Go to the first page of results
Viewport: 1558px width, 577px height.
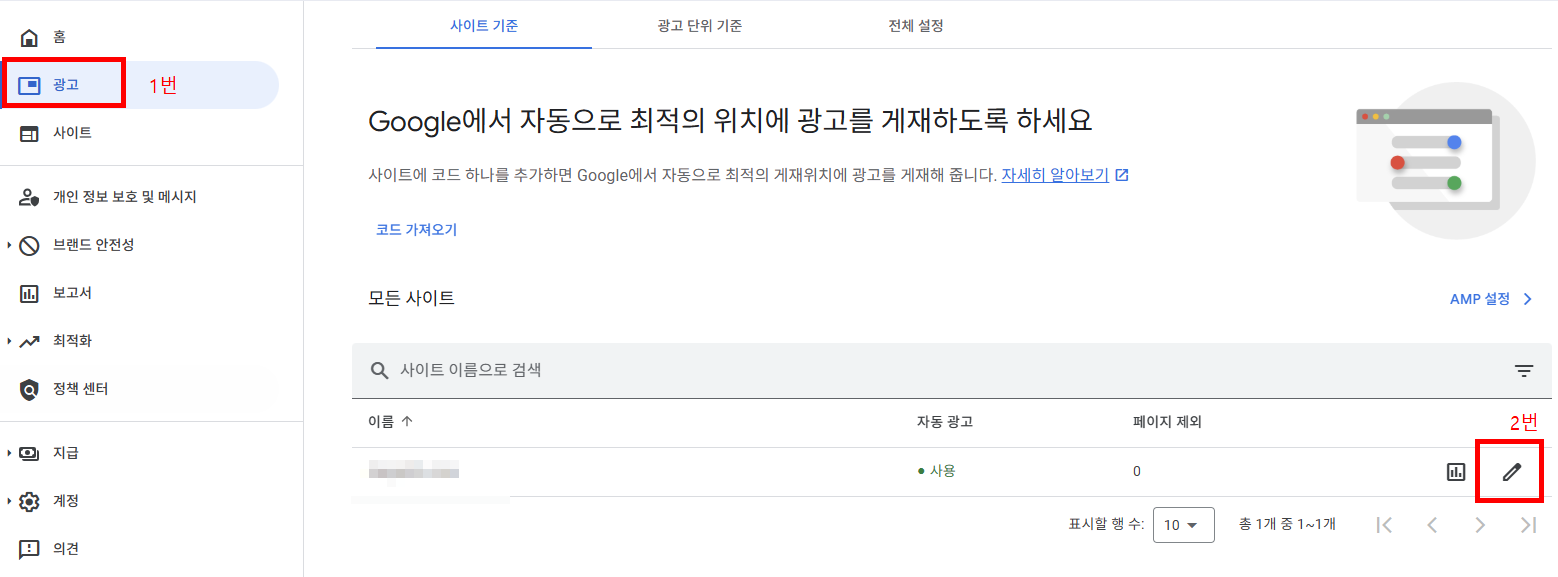pos(1384,525)
